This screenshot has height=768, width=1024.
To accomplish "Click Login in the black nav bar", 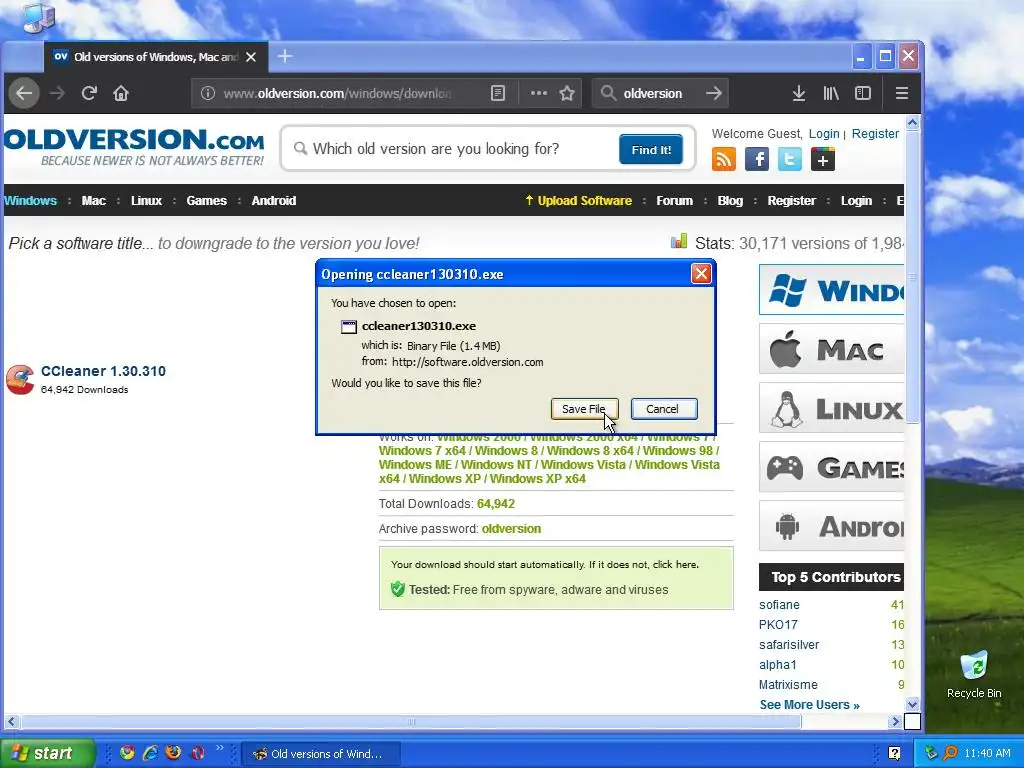I will click(856, 200).
